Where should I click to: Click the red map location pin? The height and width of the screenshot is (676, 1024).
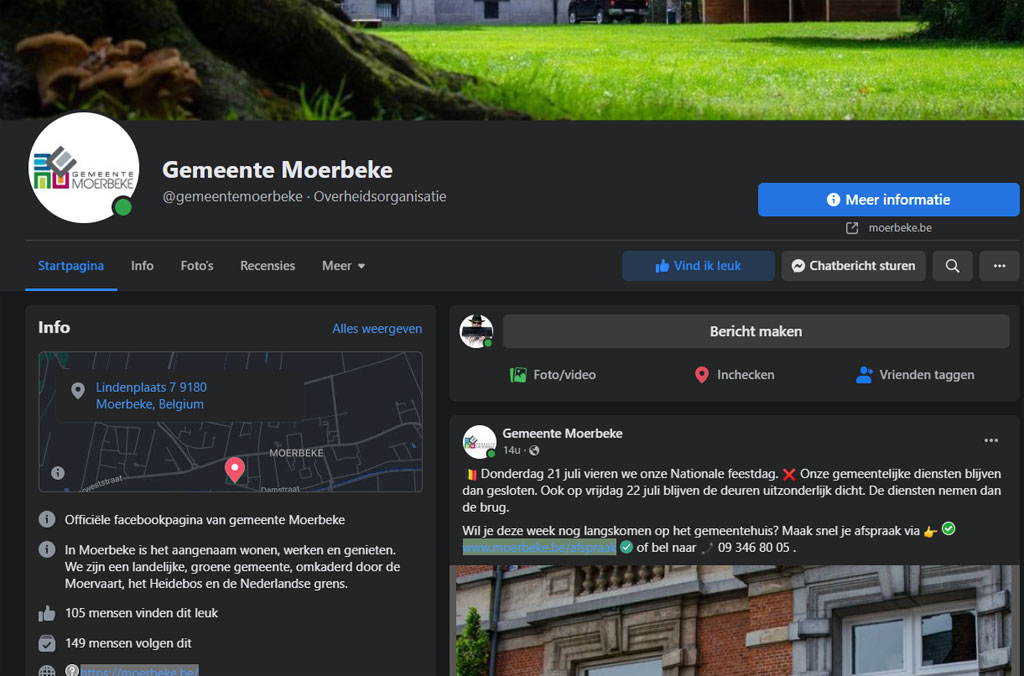click(234, 470)
